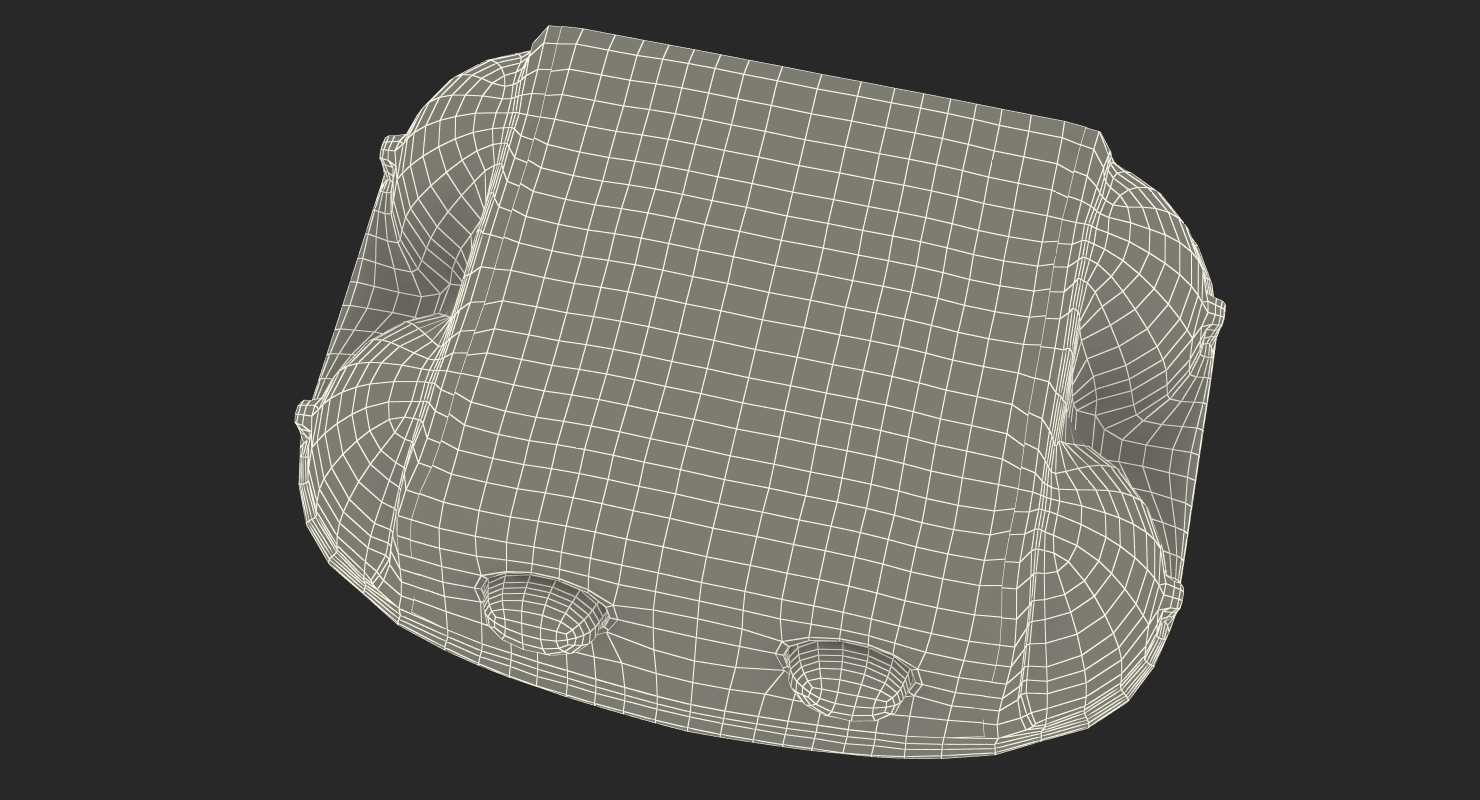Click the right round dimple on the mesh

pyautogui.click(x=849, y=679)
